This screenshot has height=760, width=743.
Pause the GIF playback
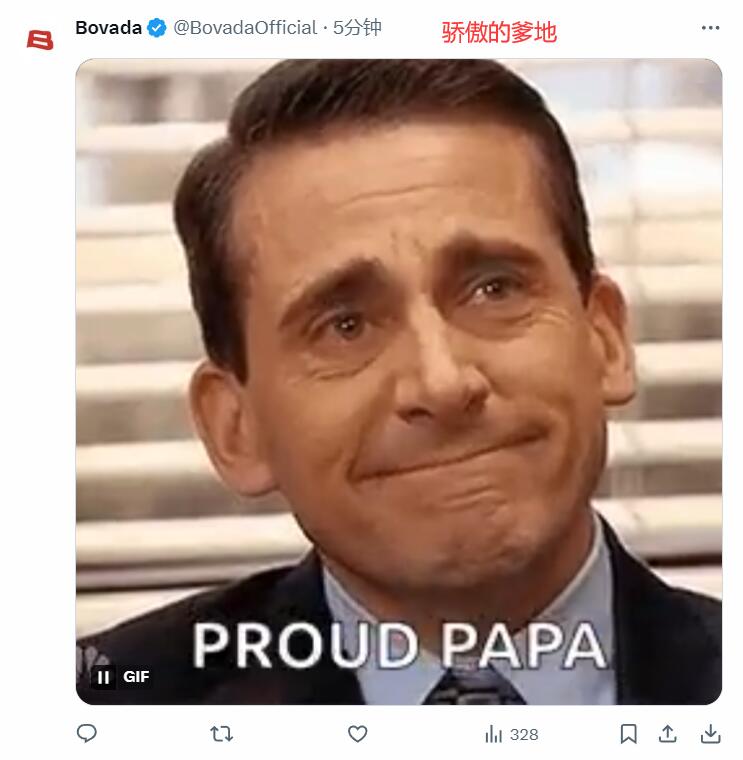point(104,677)
